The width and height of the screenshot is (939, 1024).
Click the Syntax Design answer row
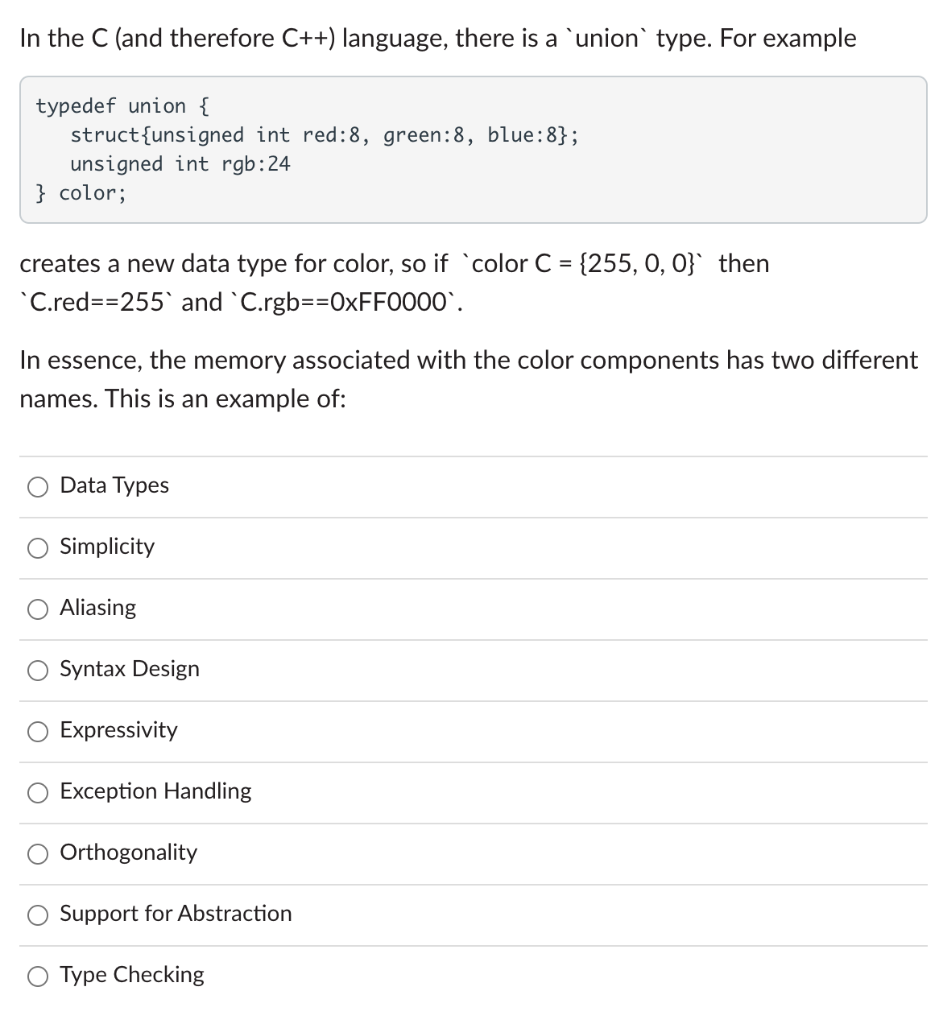tap(129, 670)
